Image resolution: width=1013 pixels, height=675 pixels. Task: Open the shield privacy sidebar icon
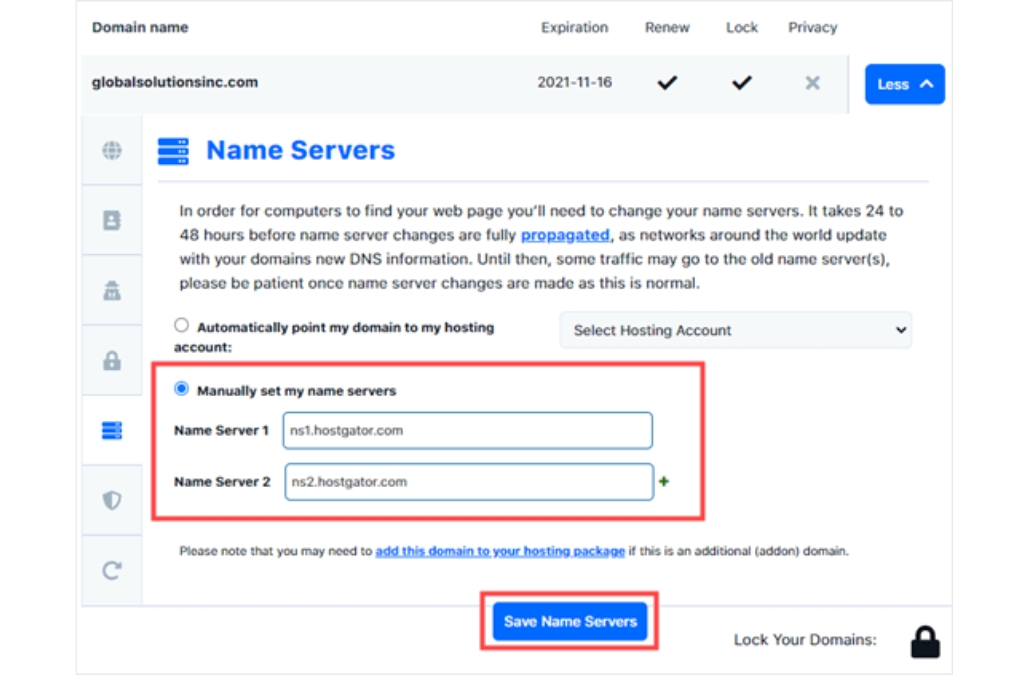coord(112,500)
